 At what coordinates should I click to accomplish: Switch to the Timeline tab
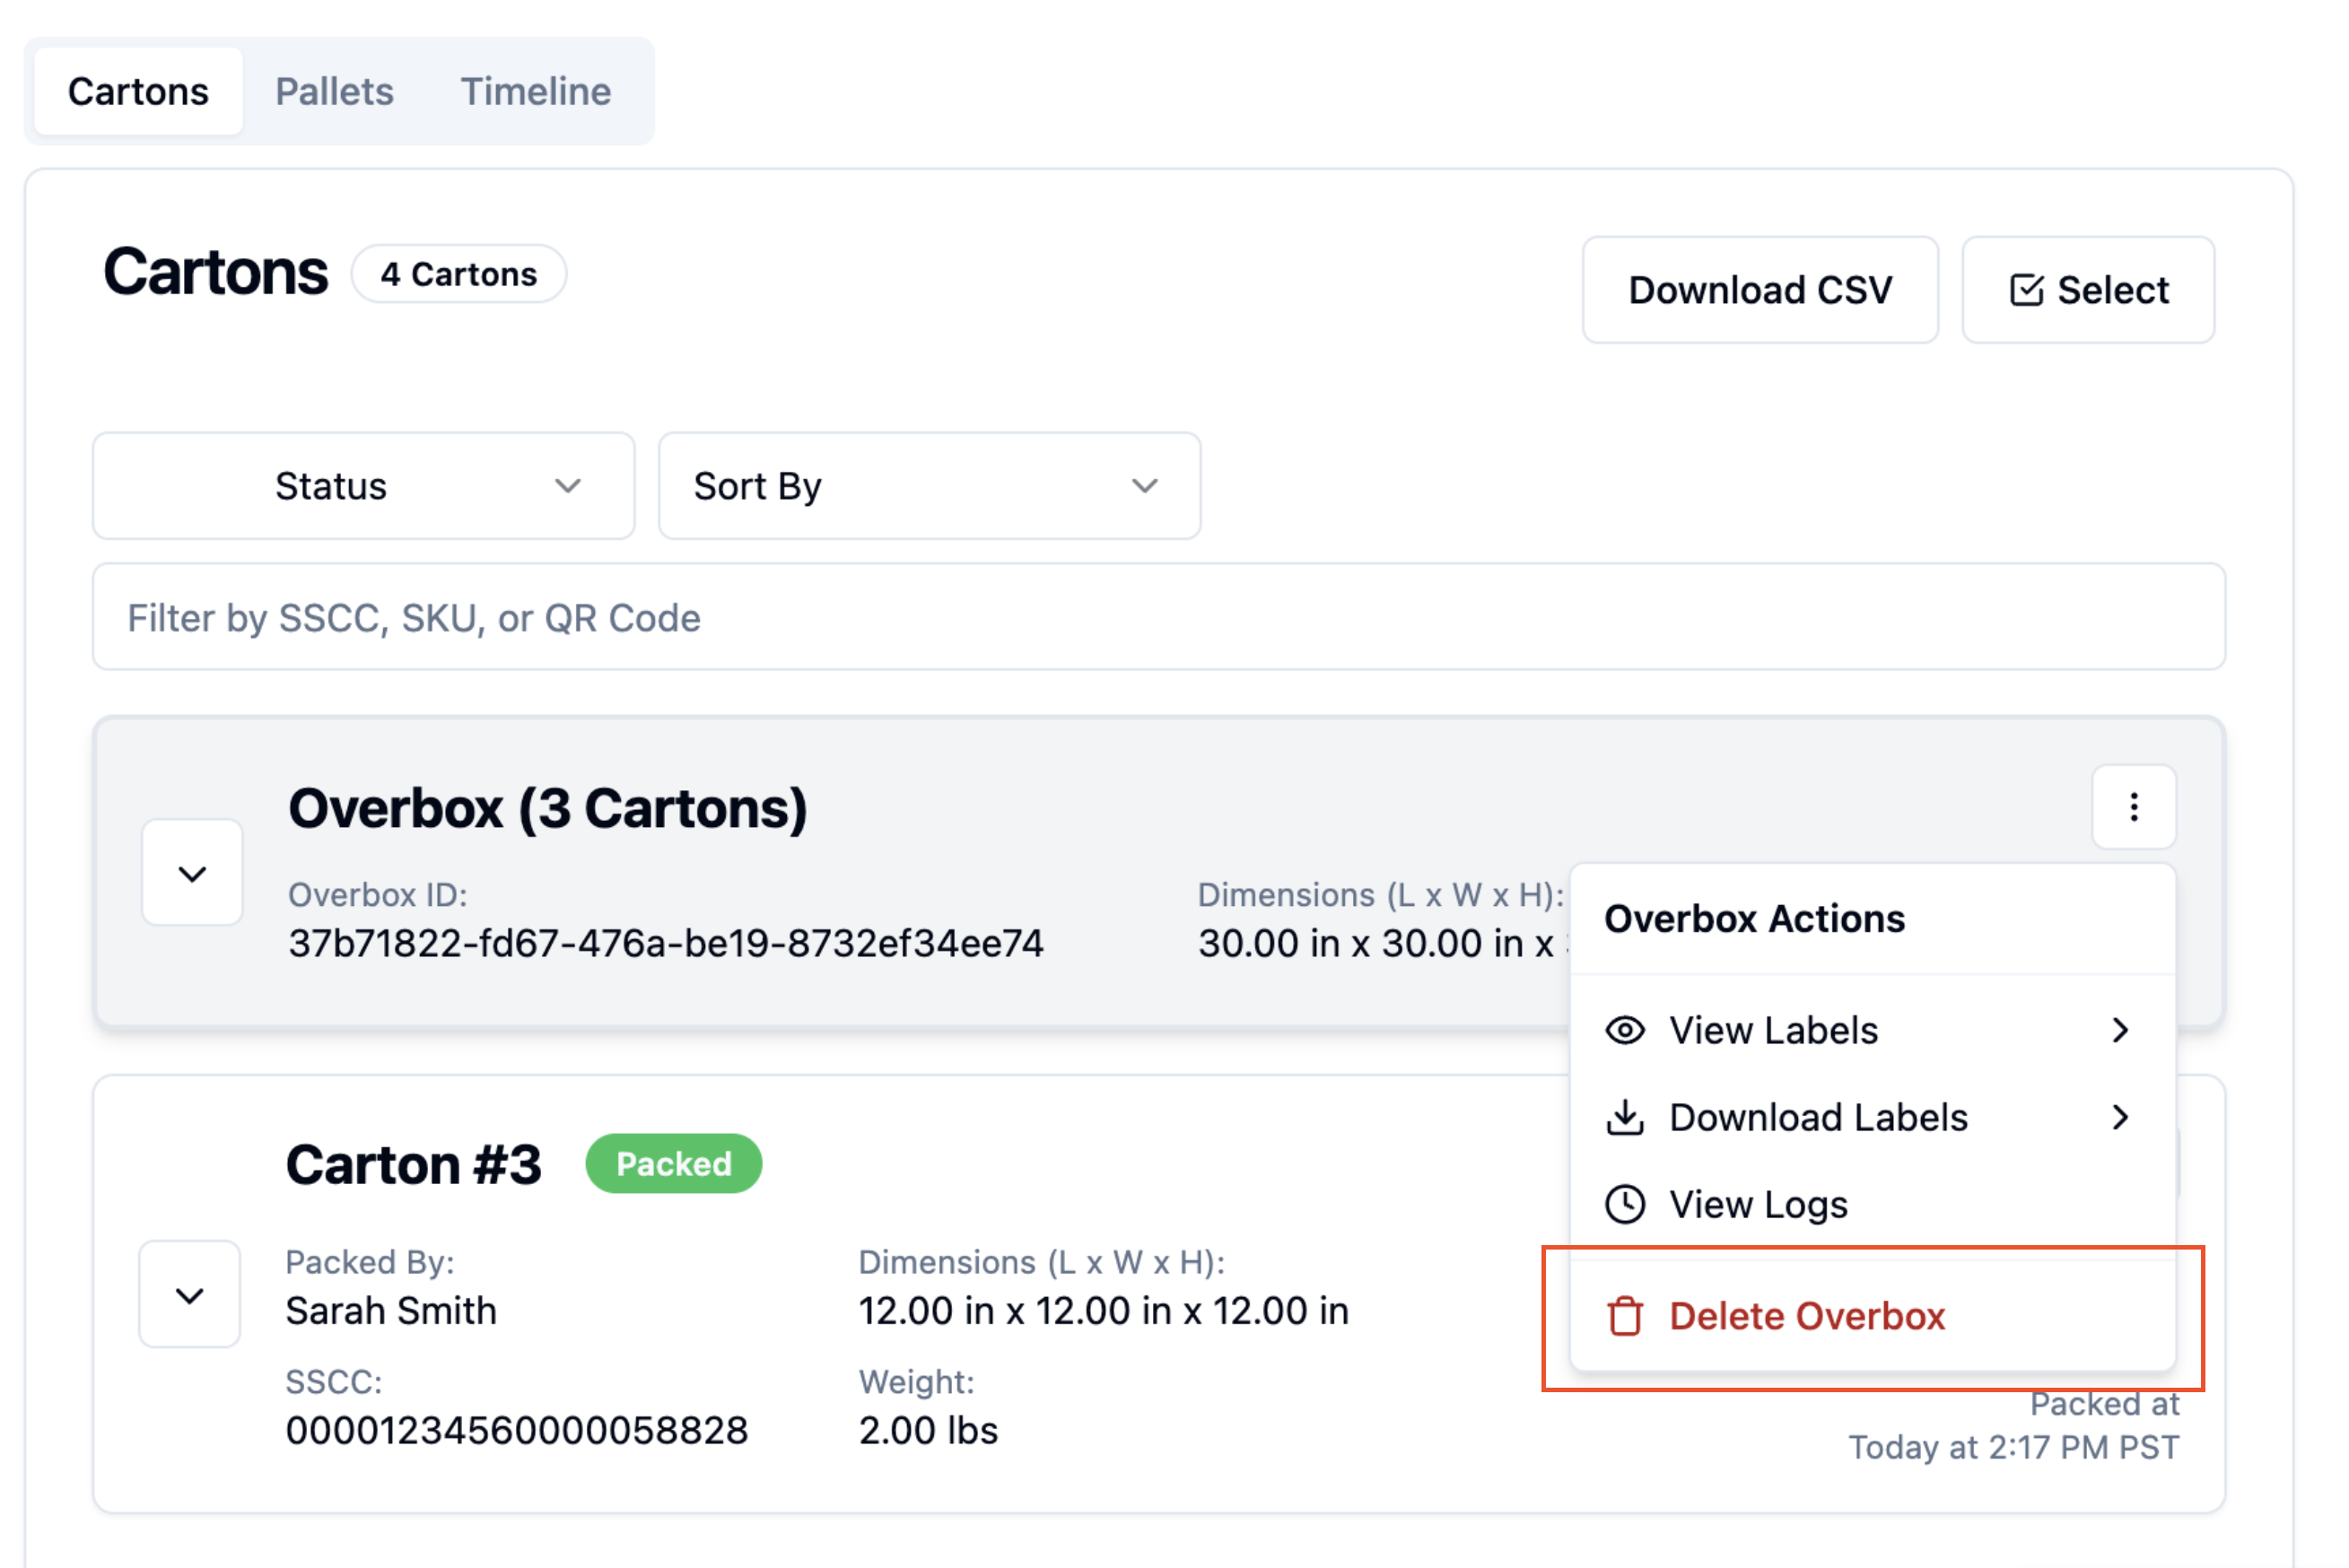click(x=535, y=91)
